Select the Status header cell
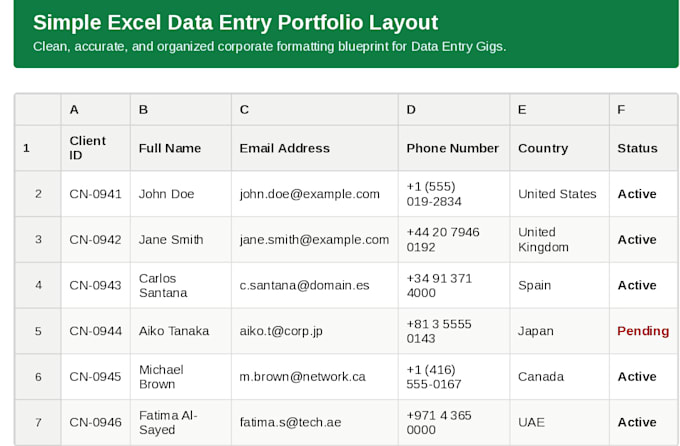The width and height of the screenshot is (680, 446). [644, 148]
